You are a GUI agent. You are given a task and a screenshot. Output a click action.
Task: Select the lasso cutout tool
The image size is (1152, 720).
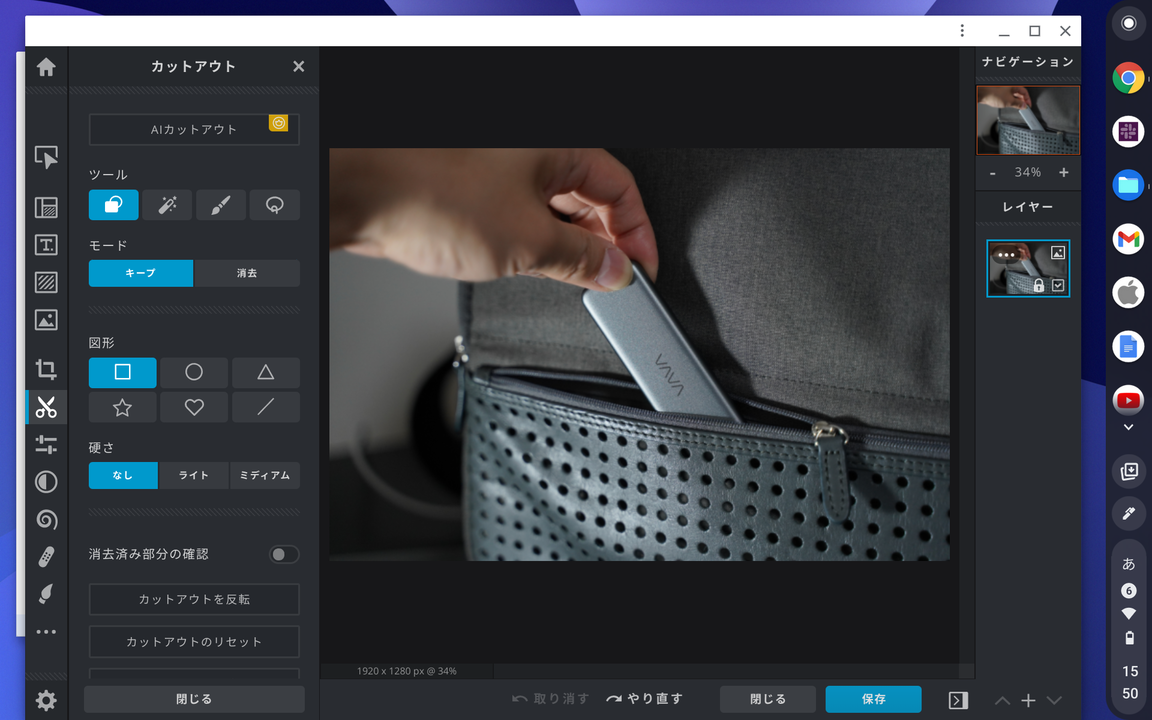pos(274,205)
